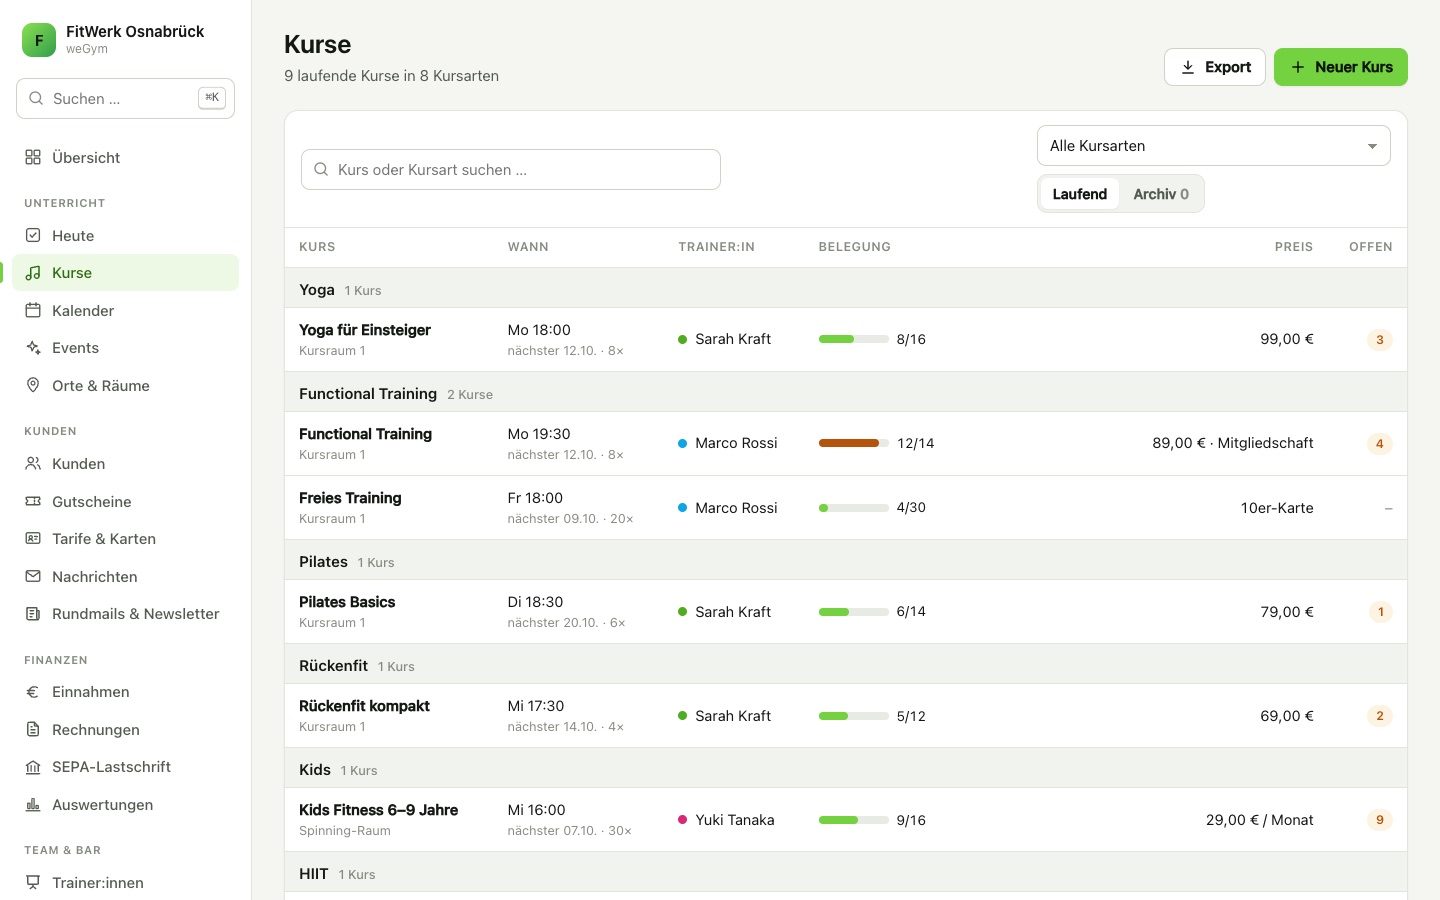Click the Belegung column header
The width and height of the screenshot is (1440, 900).
pyautogui.click(x=855, y=247)
